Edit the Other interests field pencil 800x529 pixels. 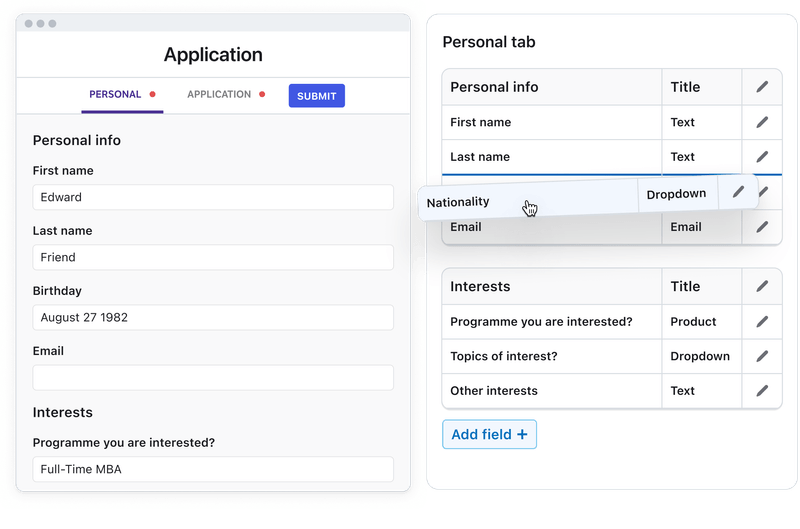click(762, 391)
